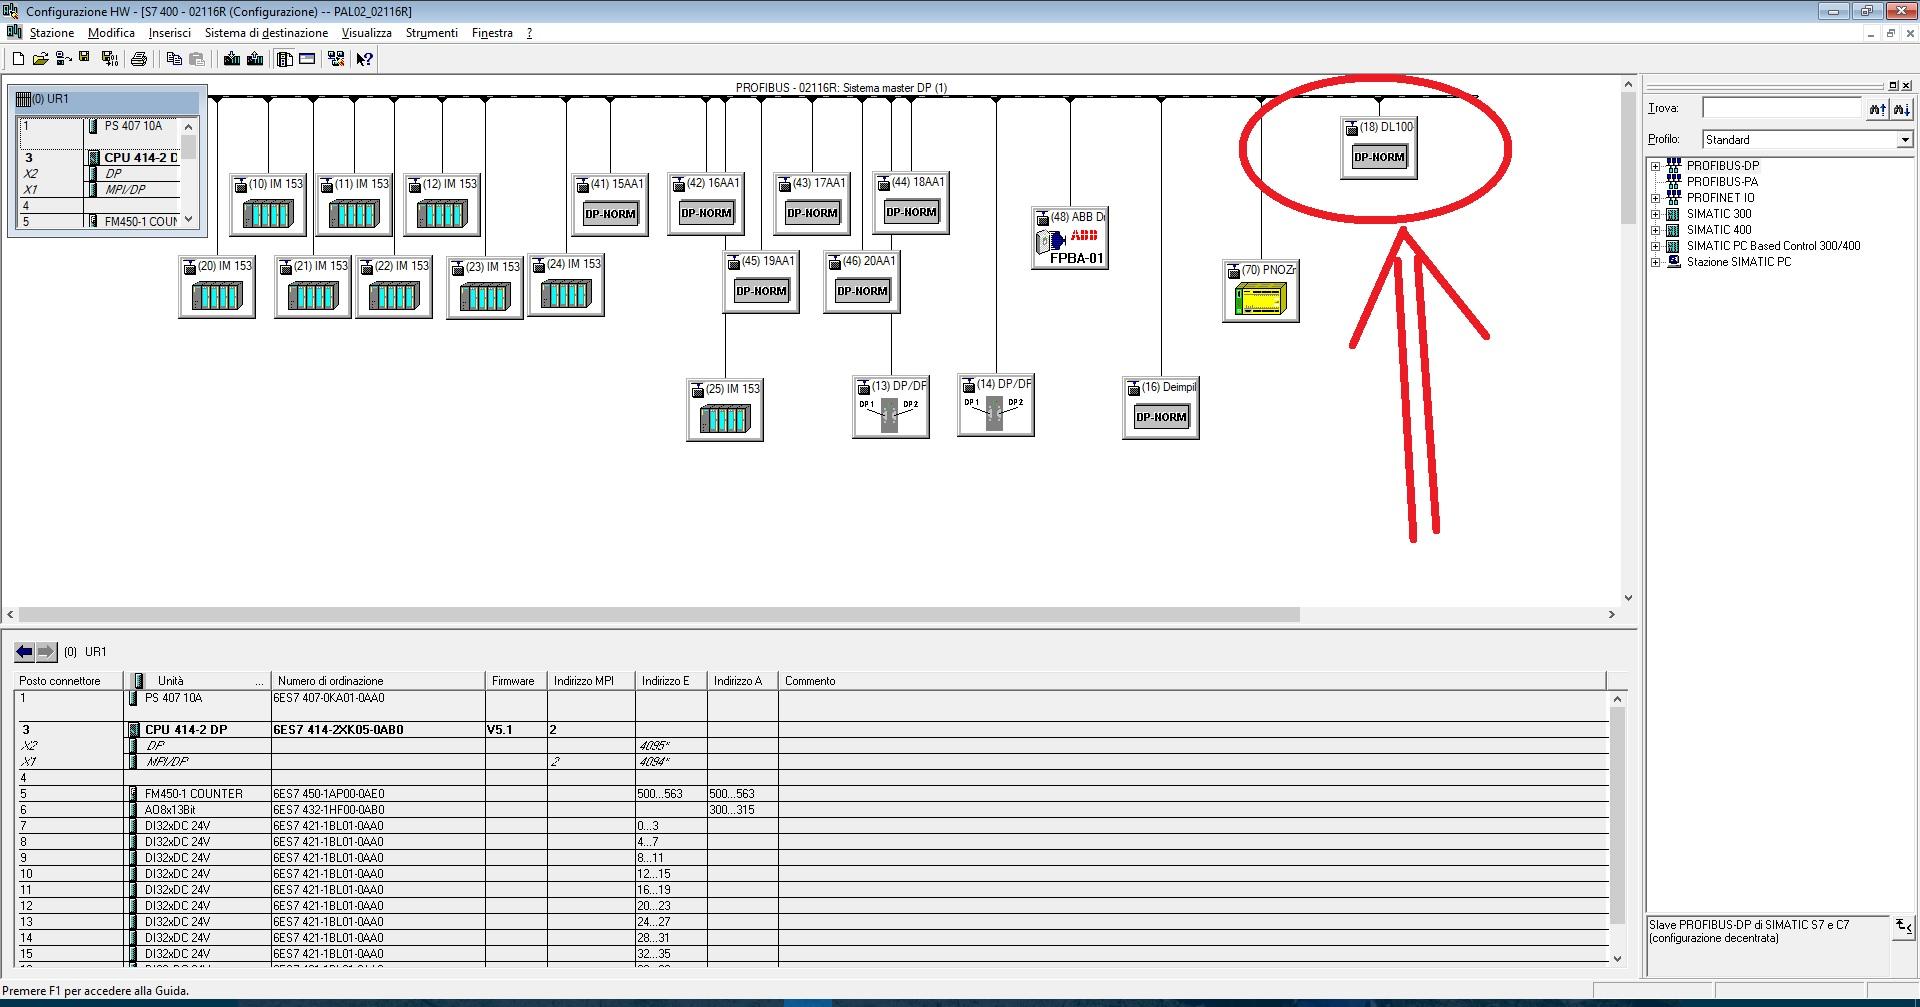Open the Inserisci menu
The width and height of the screenshot is (1920, 1007).
(x=170, y=33)
